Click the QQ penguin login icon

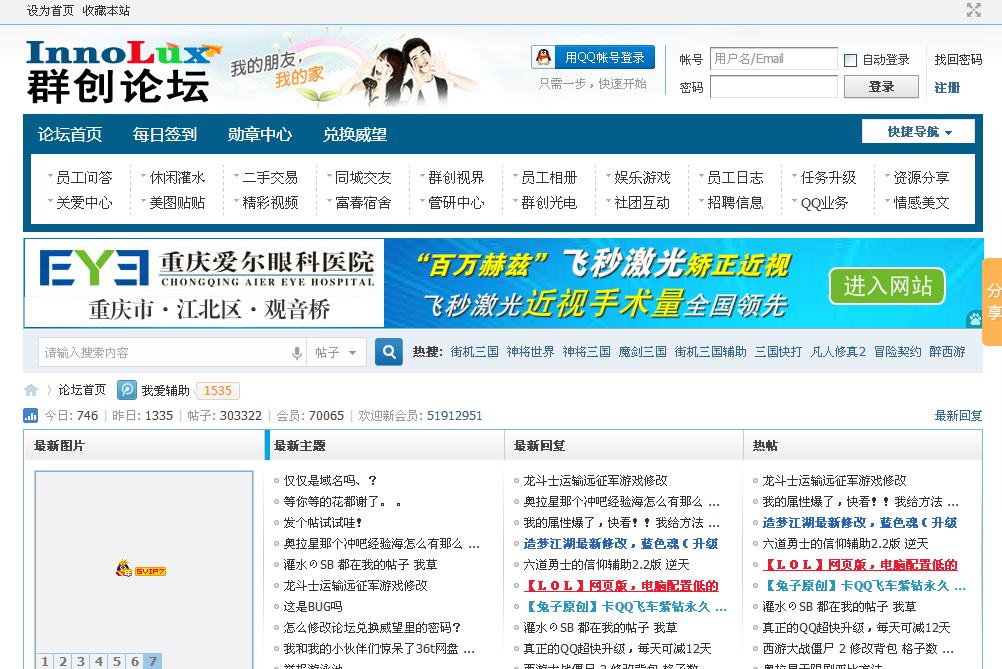pyautogui.click(x=543, y=58)
